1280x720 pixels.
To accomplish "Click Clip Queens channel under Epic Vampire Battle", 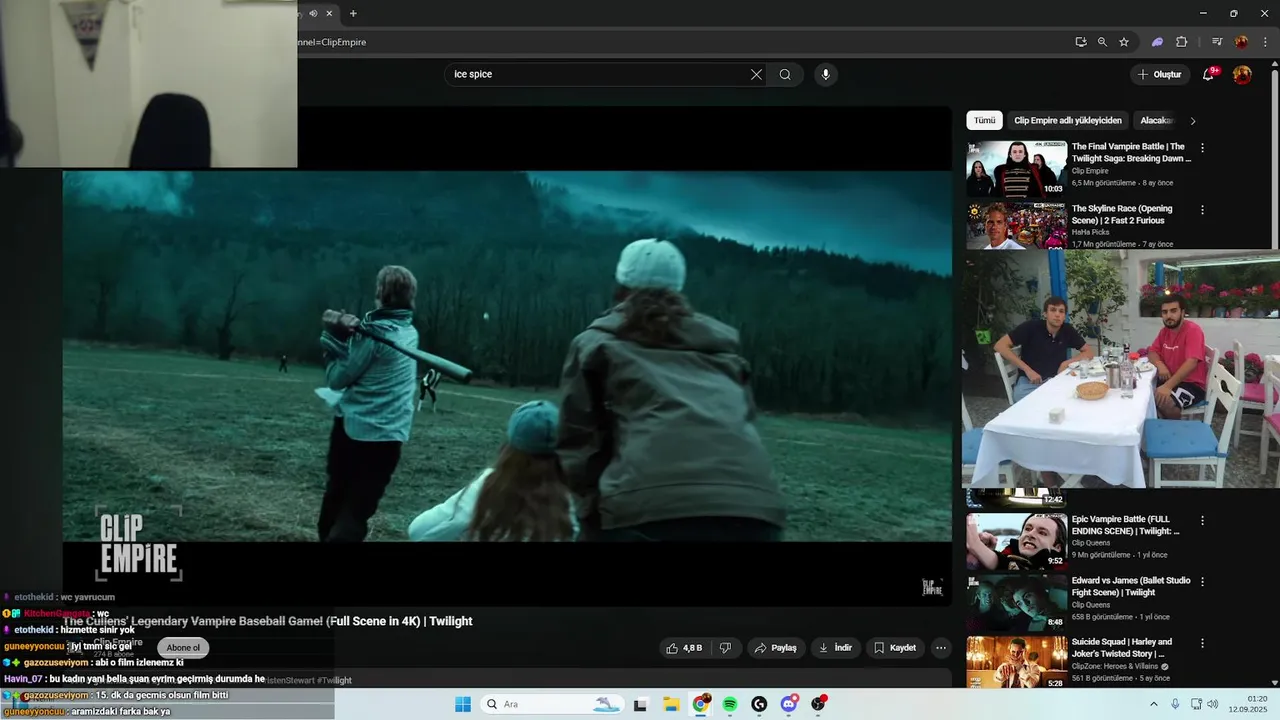I will [x=1093, y=543].
